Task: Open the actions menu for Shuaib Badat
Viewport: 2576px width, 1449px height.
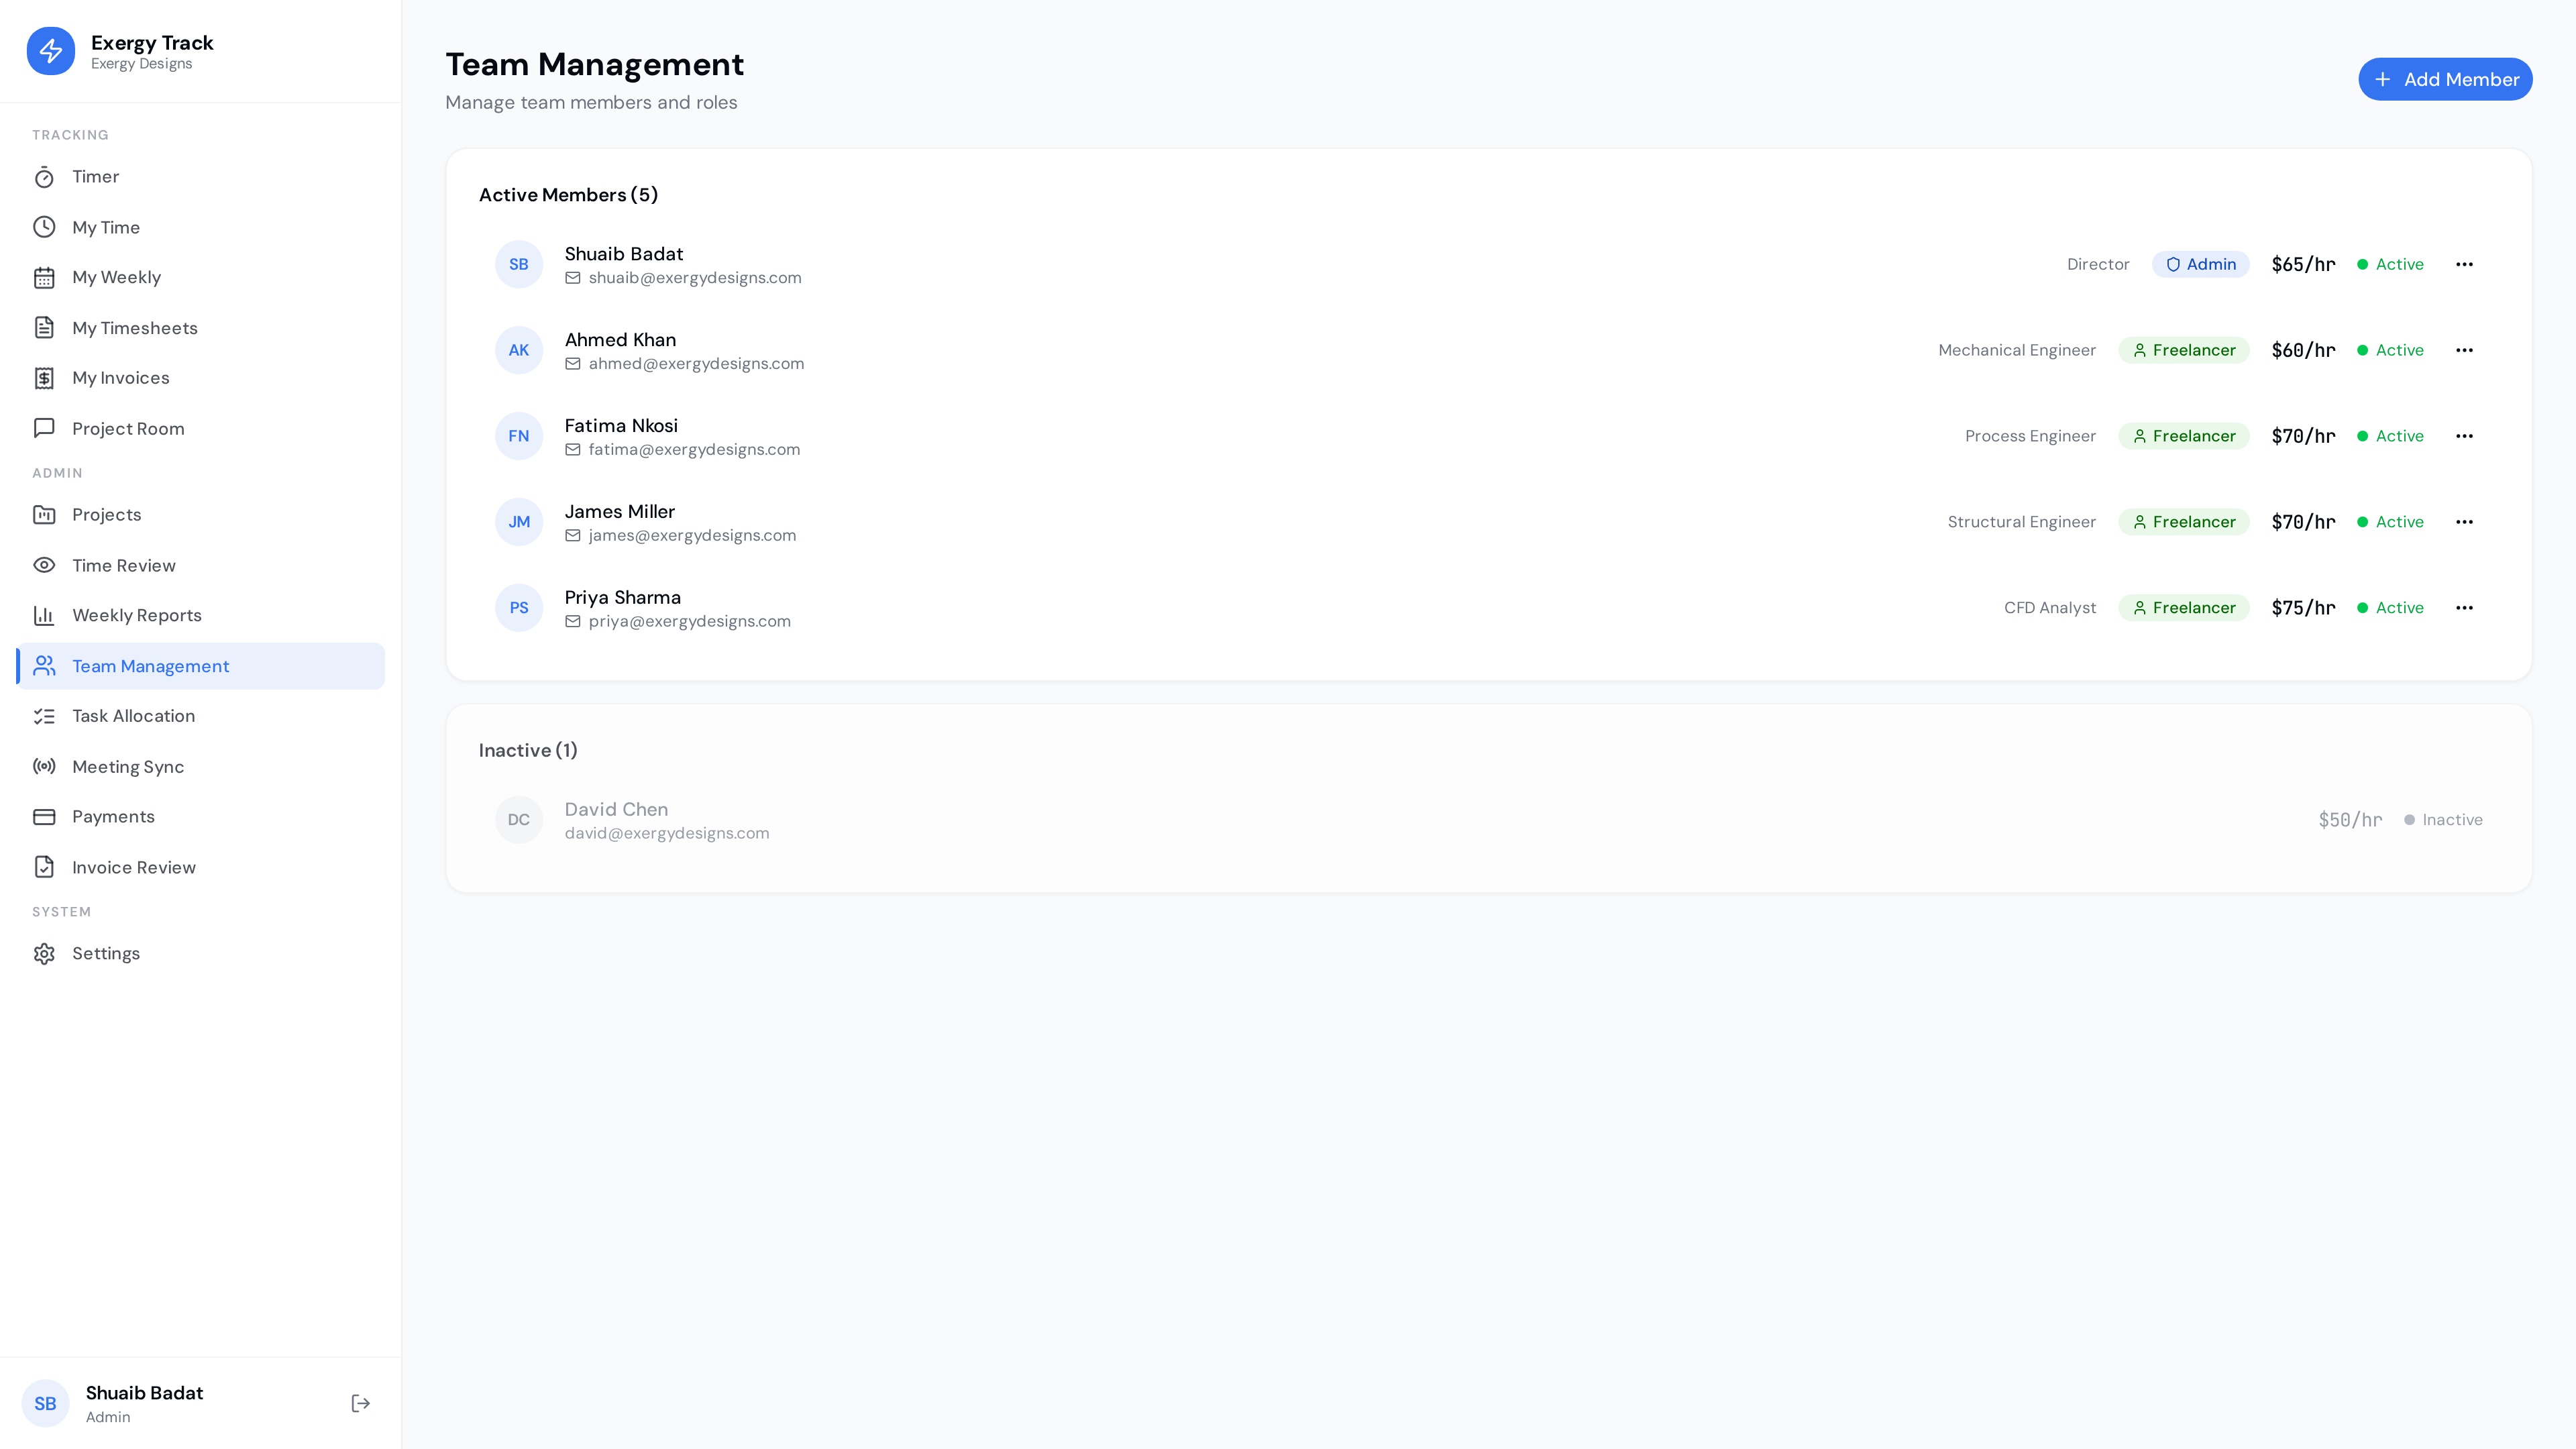Action: pos(2465,264)
